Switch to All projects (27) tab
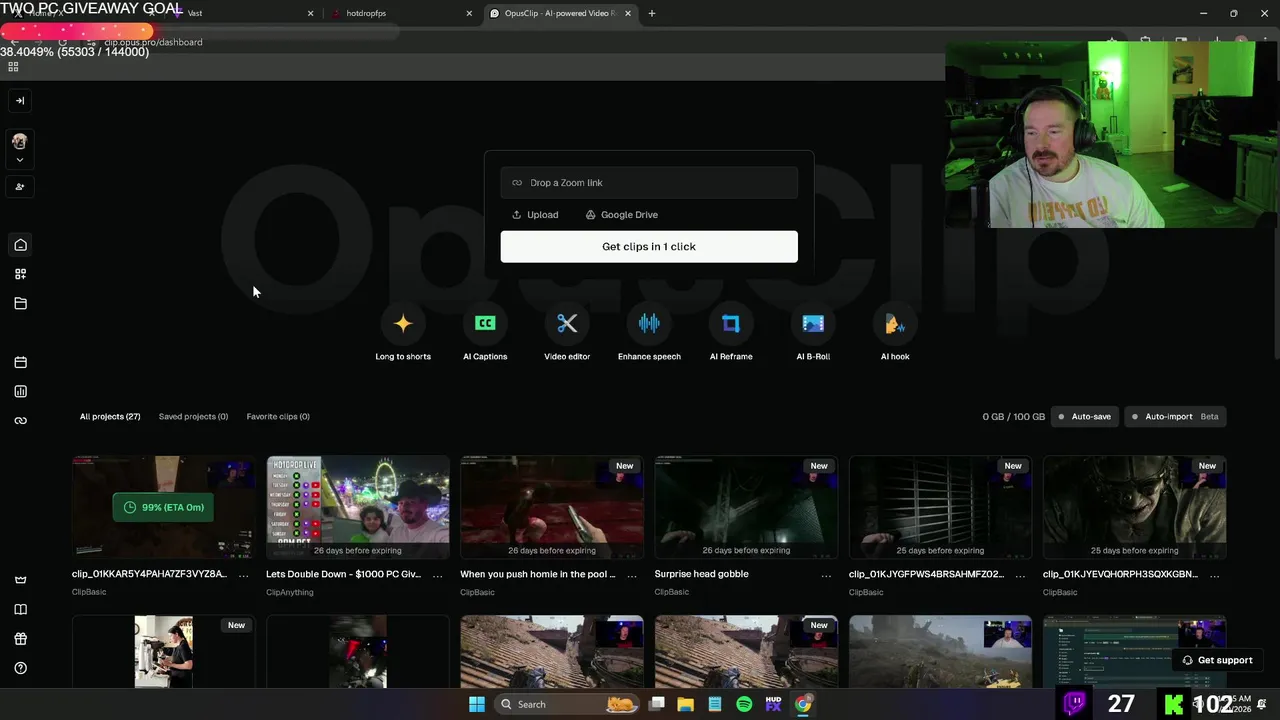The image size is (1280, 720). pyautogui.click(x=110, y=416)
